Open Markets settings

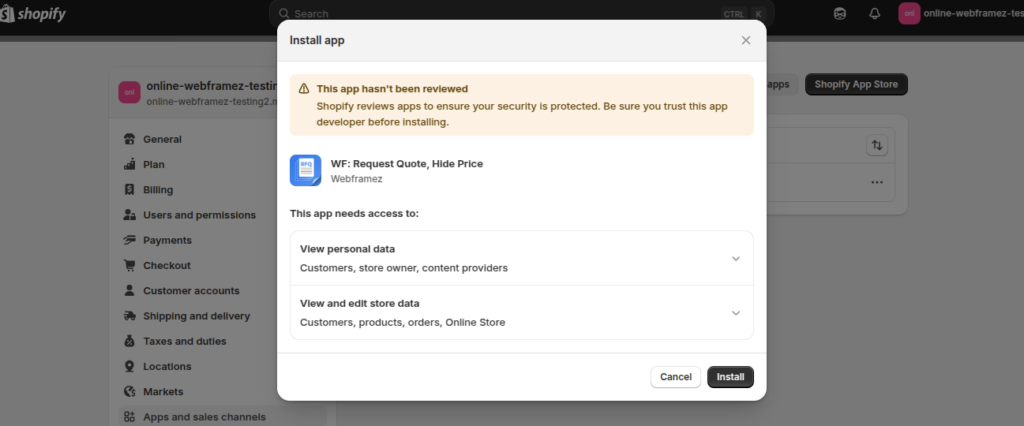click(x=163, y=392)
